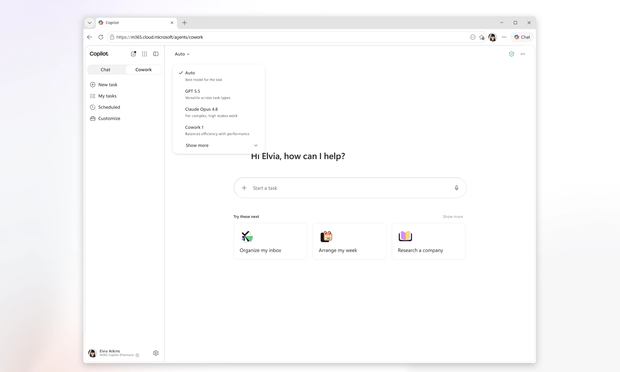Close the Copilot browser tab
This screenshot has height=372, width=620.
172,23
